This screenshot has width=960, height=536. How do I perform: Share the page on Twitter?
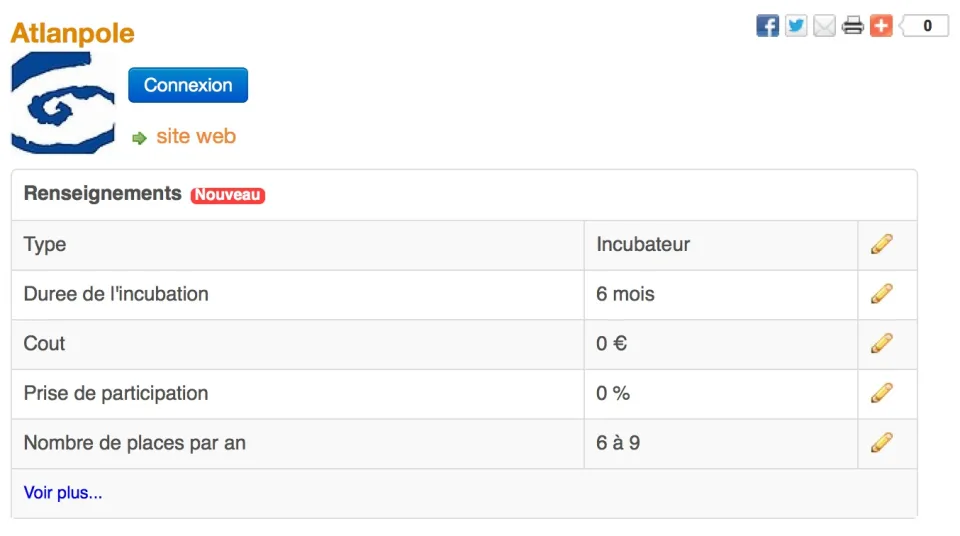(x=796, y=26)
